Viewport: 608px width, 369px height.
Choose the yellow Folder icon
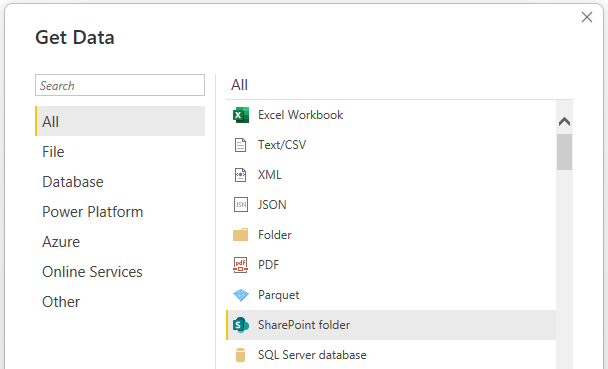[240, 235]
